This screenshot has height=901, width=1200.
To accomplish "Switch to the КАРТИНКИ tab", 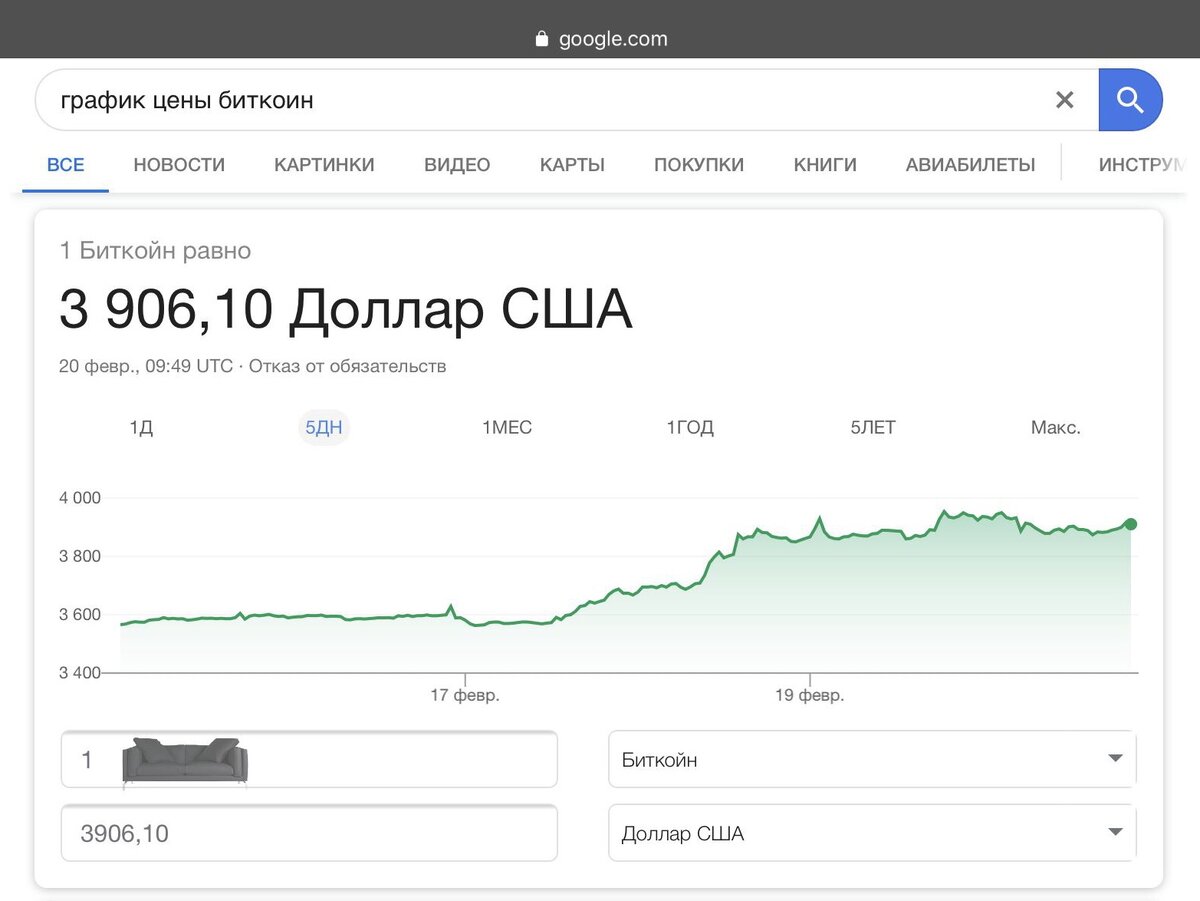I will [x=324, y=164].
